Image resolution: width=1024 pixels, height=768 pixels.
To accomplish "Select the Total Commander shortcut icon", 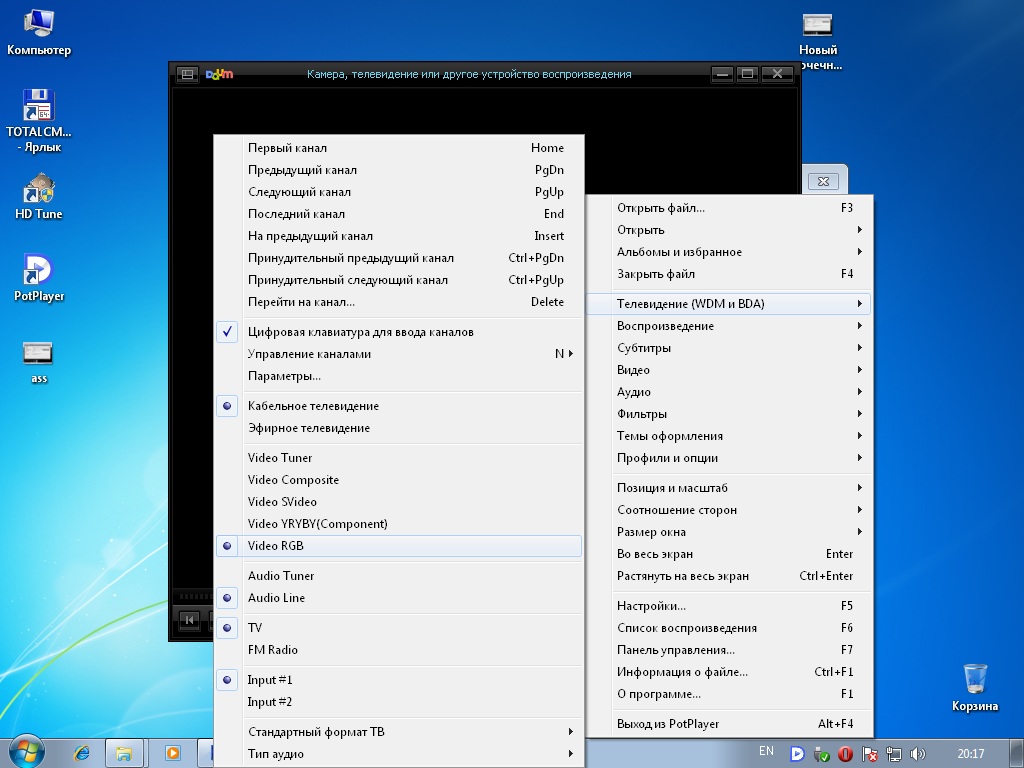I will pyautogui.click(x=39, y=106).
